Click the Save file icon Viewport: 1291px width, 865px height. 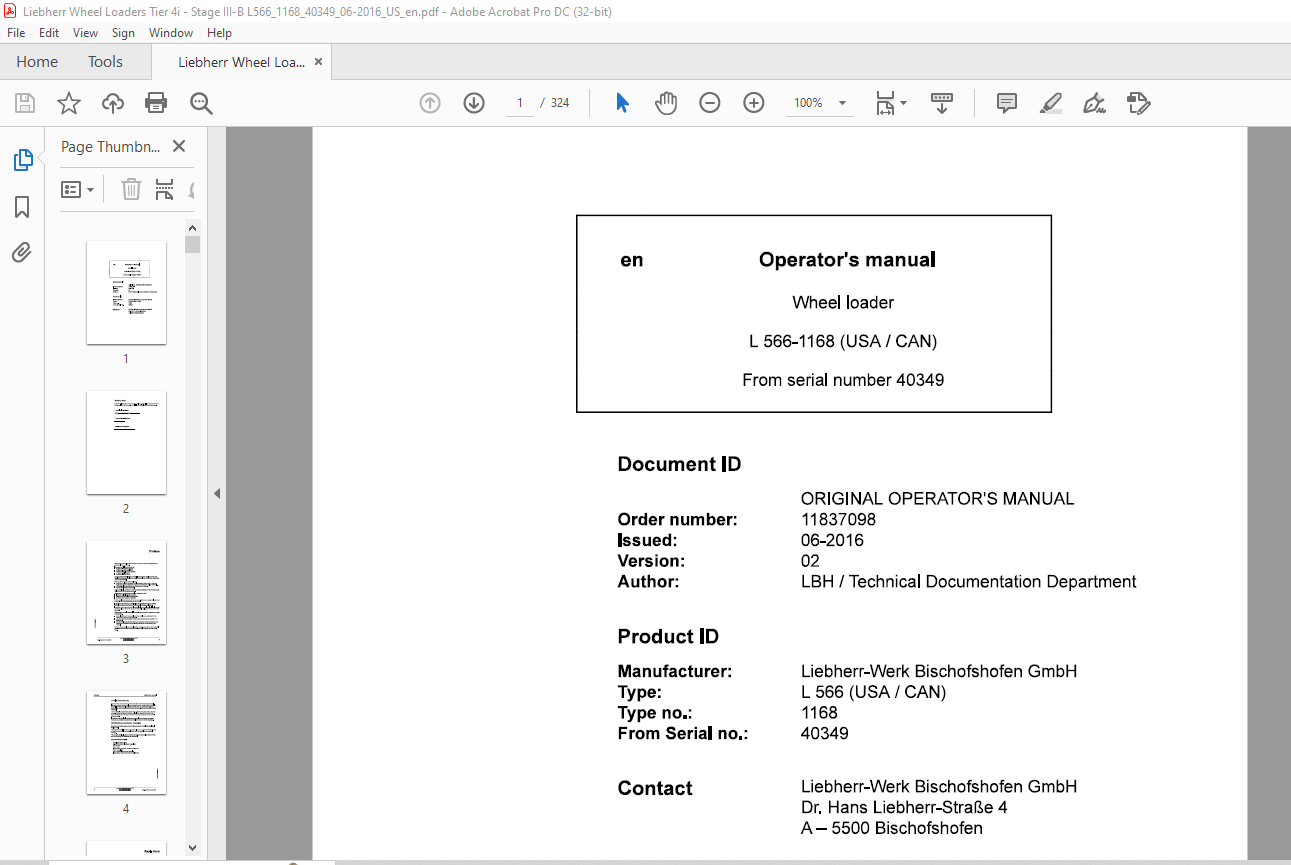click(25, 103)
